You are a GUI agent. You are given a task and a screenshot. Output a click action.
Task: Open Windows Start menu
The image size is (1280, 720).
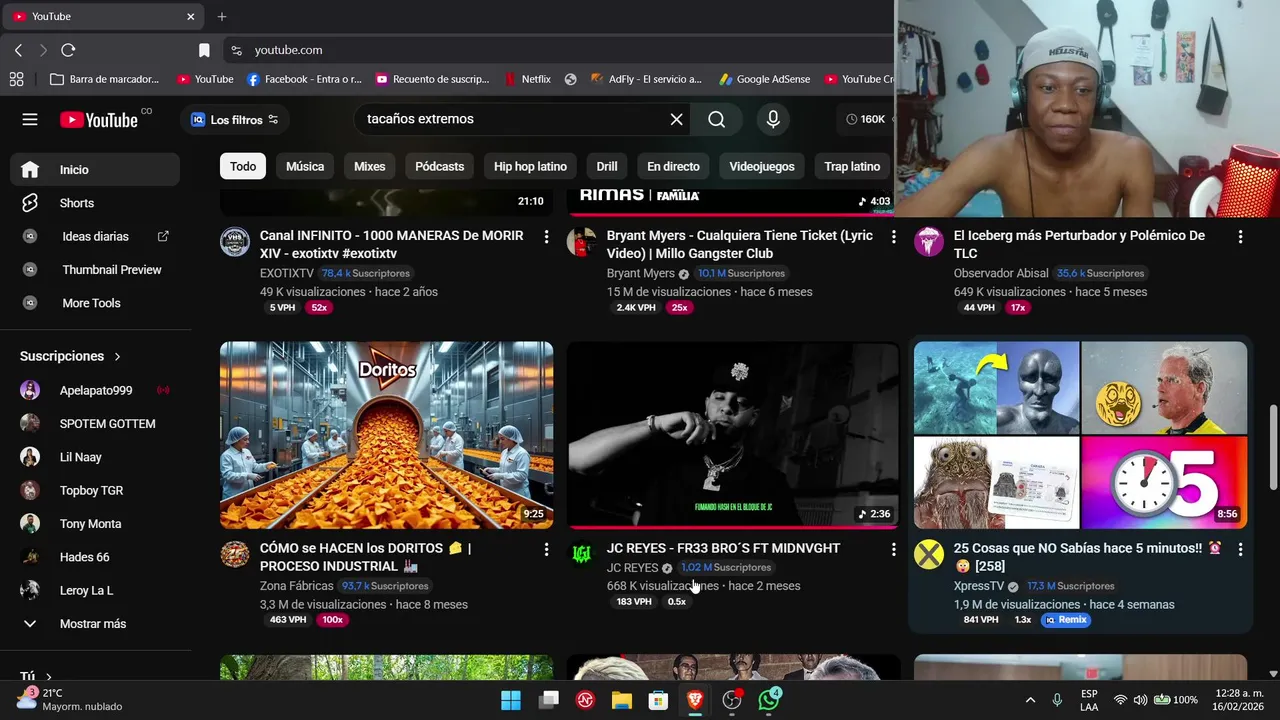tap(511, 700)
